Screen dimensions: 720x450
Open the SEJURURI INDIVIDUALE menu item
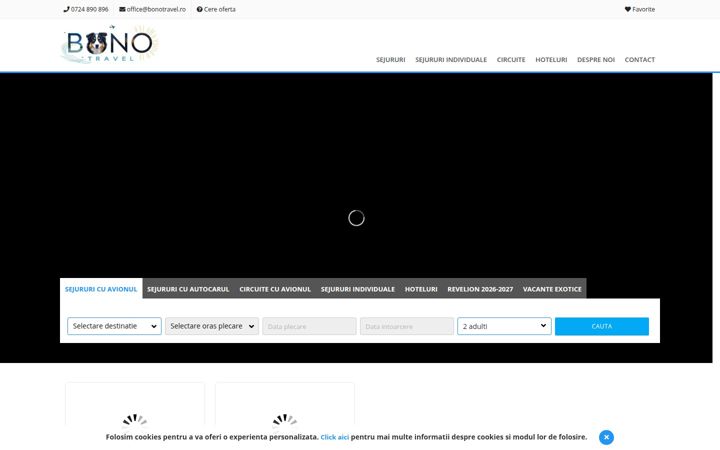coord(451,60)
